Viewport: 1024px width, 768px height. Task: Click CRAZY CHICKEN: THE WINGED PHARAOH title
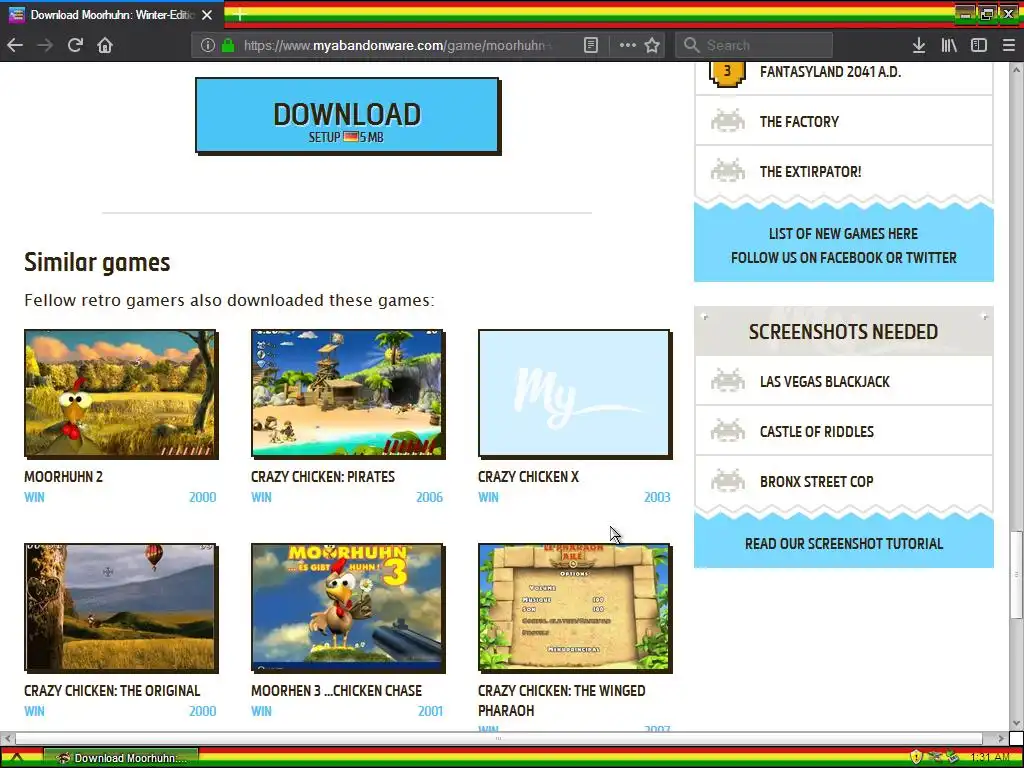click(x=562, y=701)
